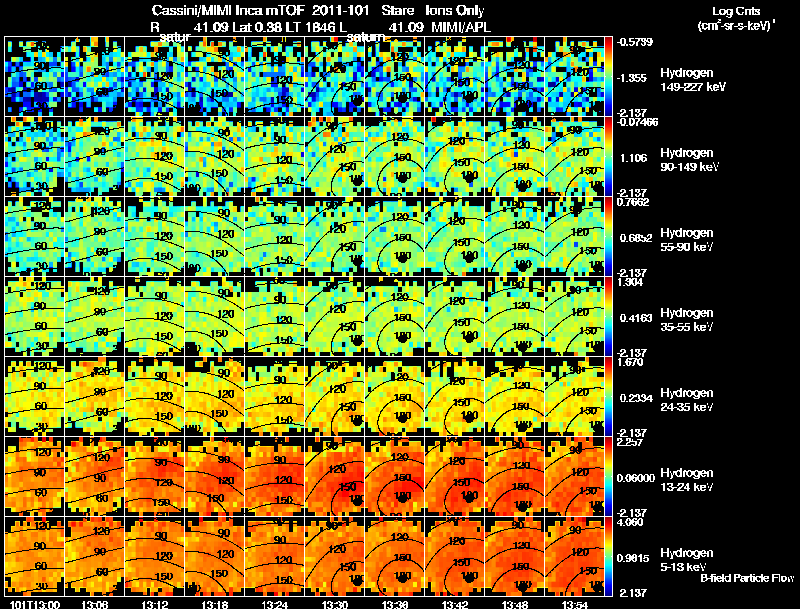
Task: Click the color bar for Hydrogen 13-24 keV
Action: click(x=608, y=476)
